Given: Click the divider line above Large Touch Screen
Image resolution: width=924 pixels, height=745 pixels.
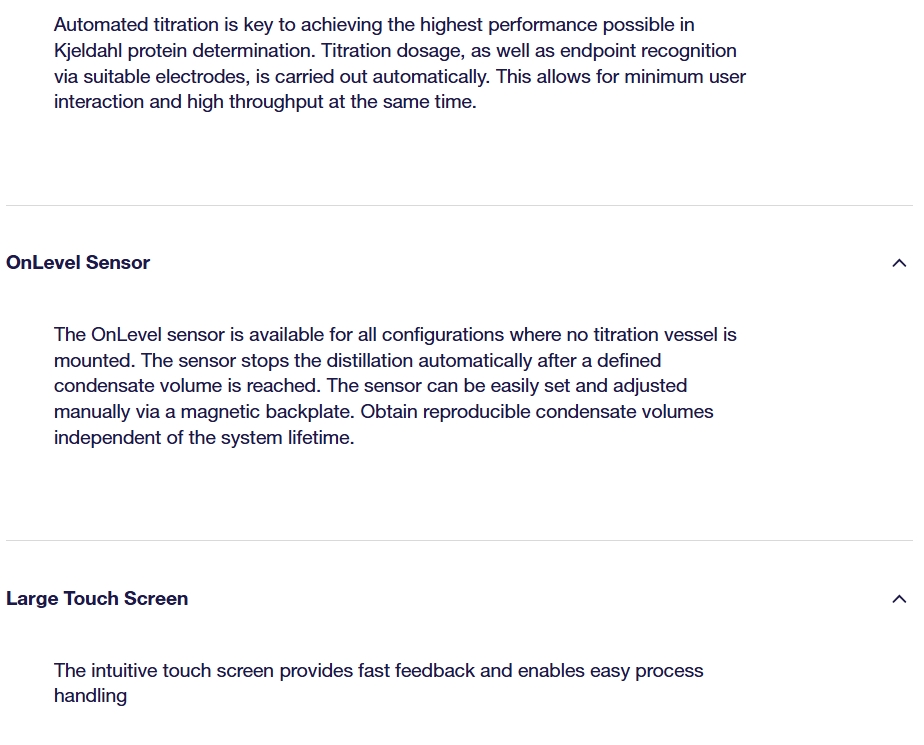Looking at the screenshot, I should click(459, 541).
